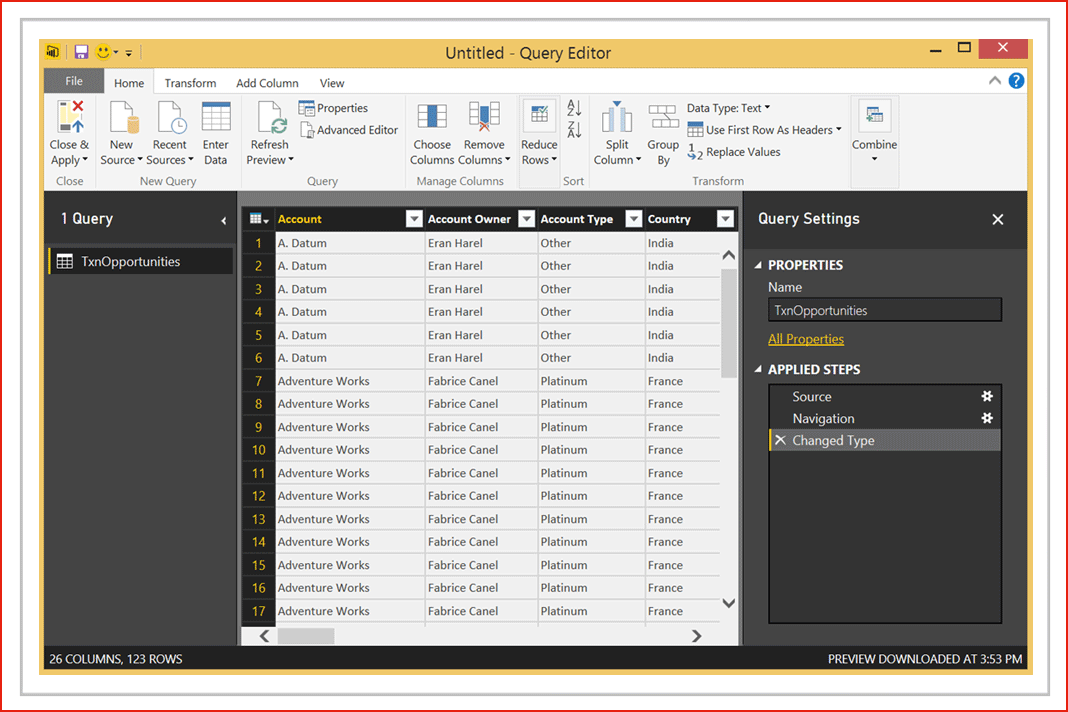
Task: Expand the Data Type: Text dropdown
Action: (729, 108)
